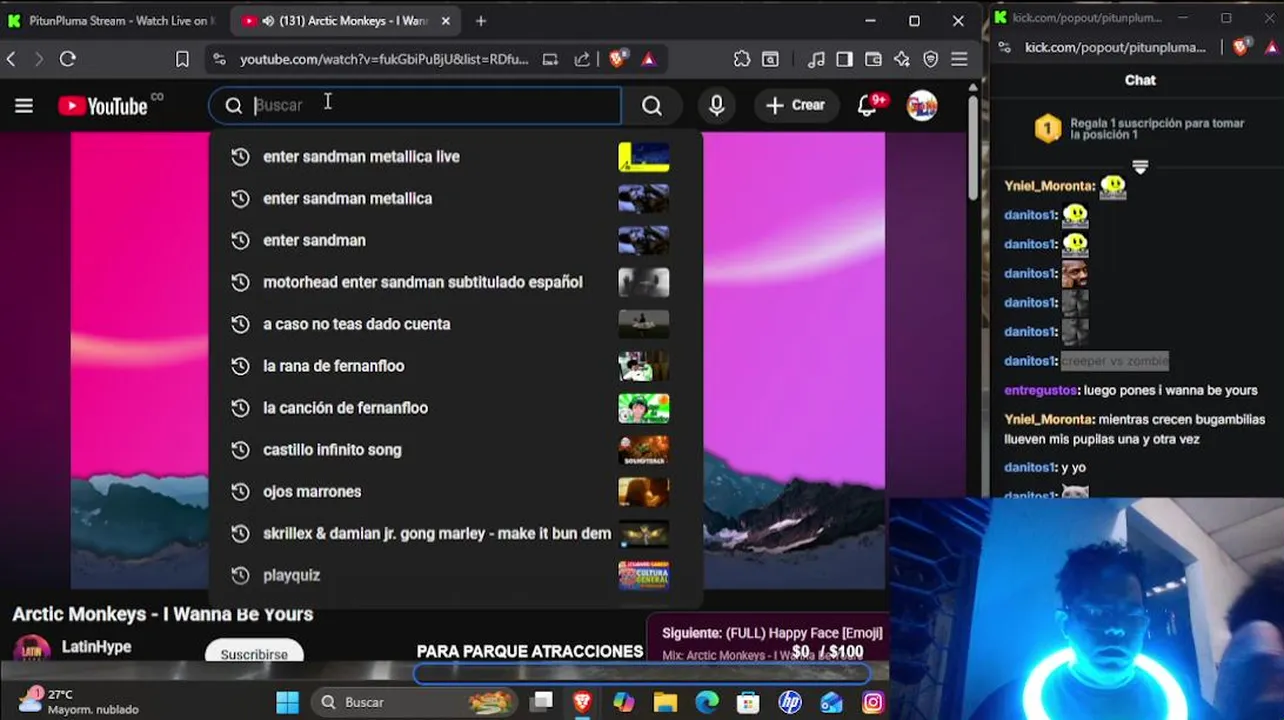The height and width of the screenshot is (720, 1284).
Task: Open Instagram from the taskbar
Action: [x=873, y=703]
